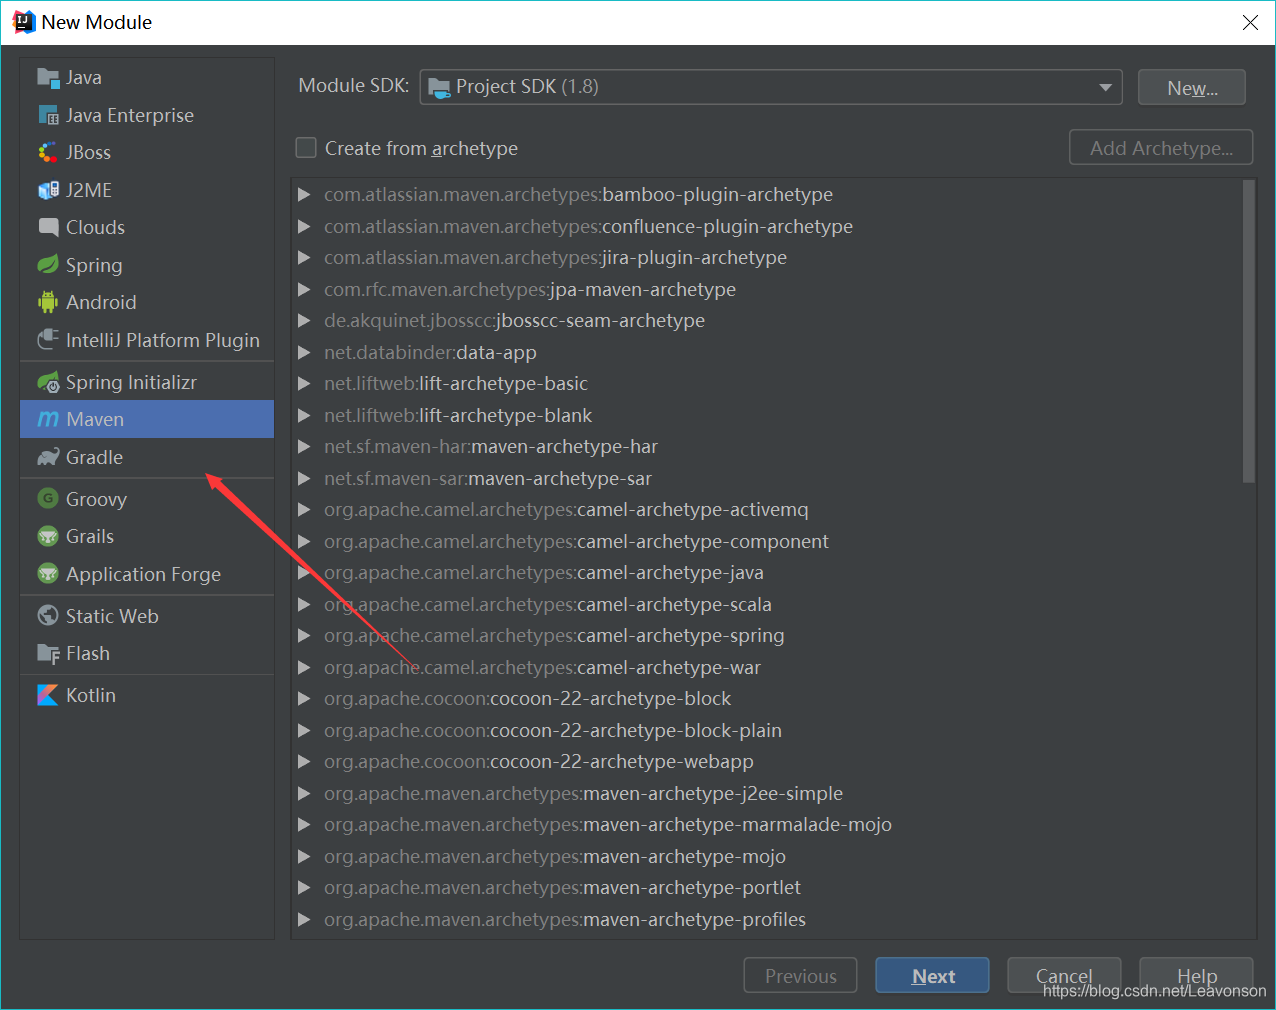This screenshot has width=1276, height=1010.
Task: Choose the Android robot icon
Action: [x=48, y=302]
